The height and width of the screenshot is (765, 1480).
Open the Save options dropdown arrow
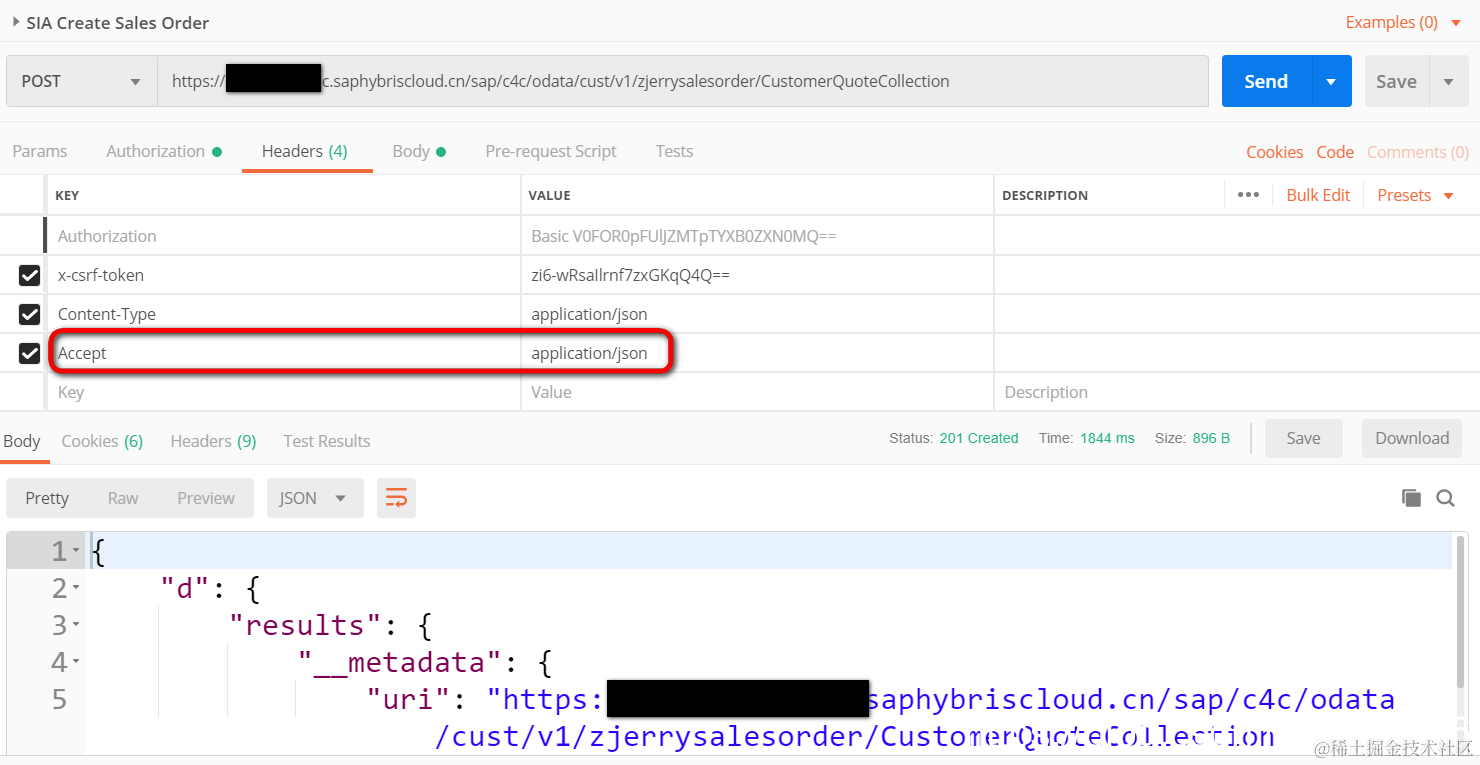pos(1448,81)
